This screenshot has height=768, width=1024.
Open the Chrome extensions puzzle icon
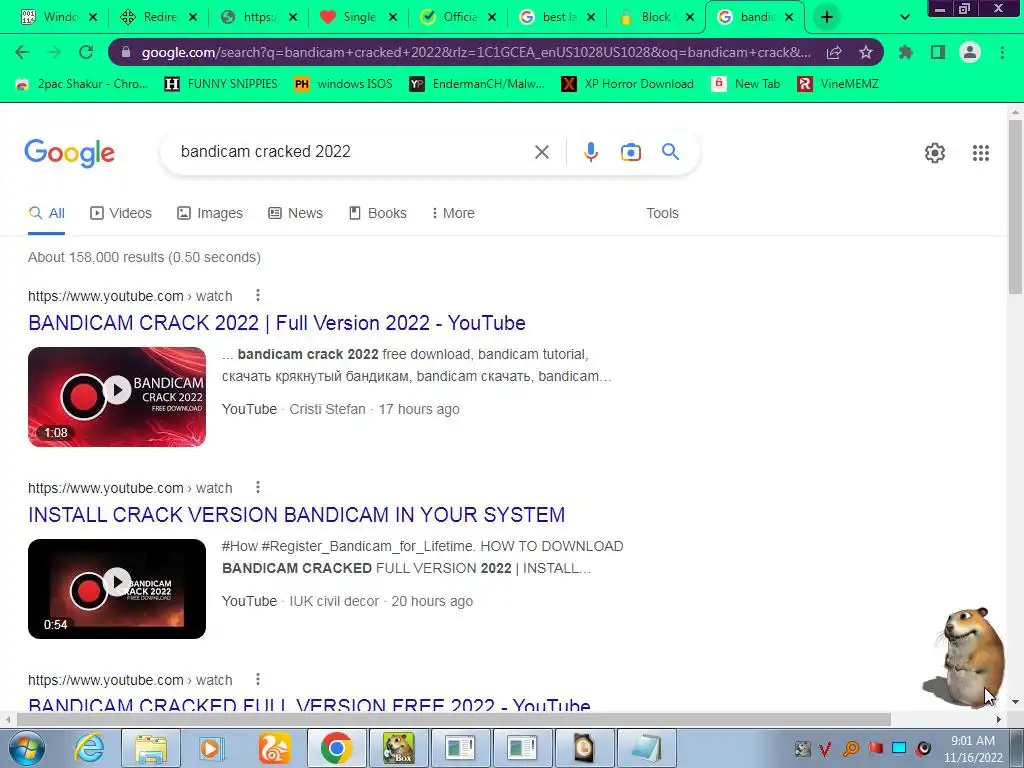pyautogui.click(x=906, y=52)
